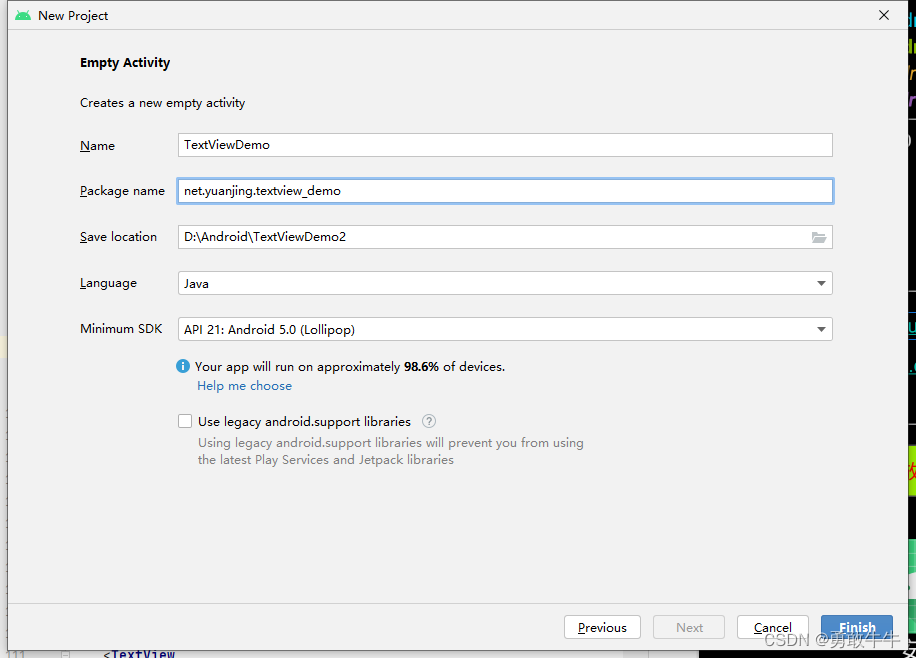This screenshot has width=916, height=658.
Task: Click the Save location label
Action: [118, 237]
